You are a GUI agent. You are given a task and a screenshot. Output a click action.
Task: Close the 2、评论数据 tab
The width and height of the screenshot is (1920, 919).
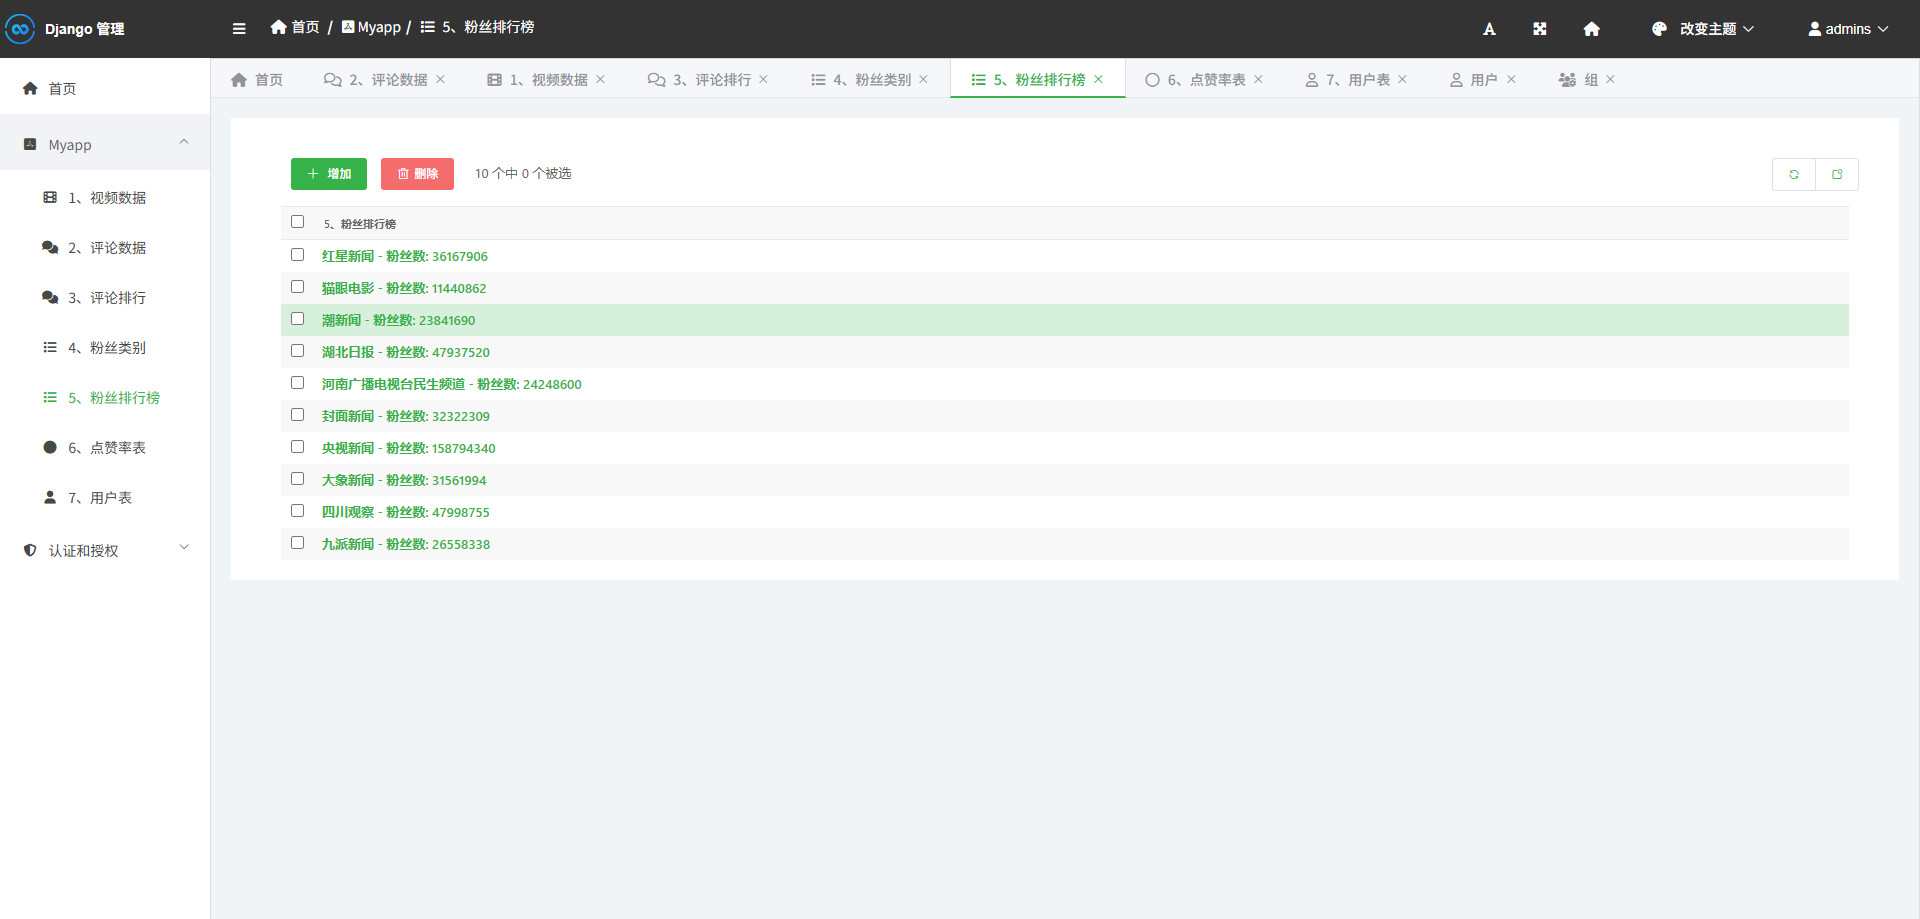[x=440, y=79]
